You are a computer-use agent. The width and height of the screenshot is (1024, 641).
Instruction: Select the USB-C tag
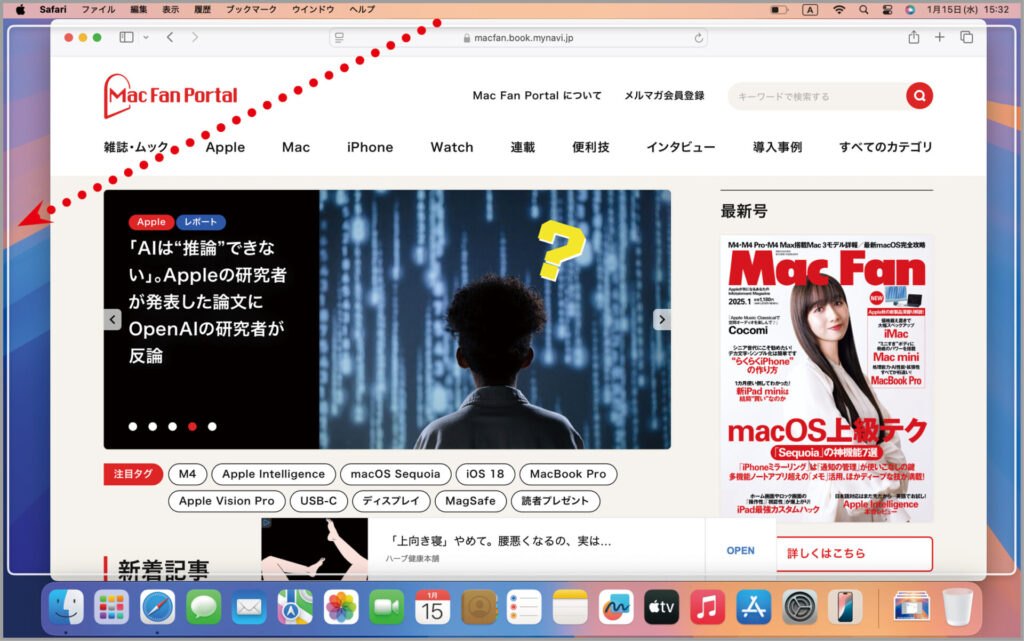[318, 501]
